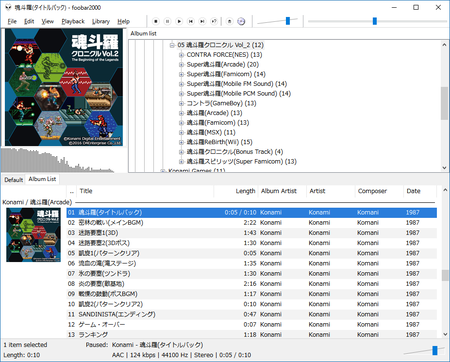Expand the Super魂斗羅(Famicom) (14) node
The width and height of the screenshot is (450, 362).
click(x=181, y=74)
